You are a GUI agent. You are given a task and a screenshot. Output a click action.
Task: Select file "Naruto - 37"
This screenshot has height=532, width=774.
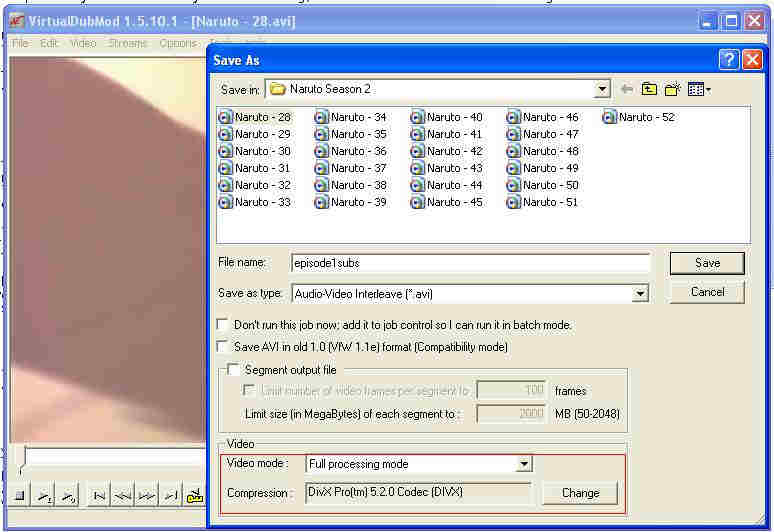pos(350,168)
